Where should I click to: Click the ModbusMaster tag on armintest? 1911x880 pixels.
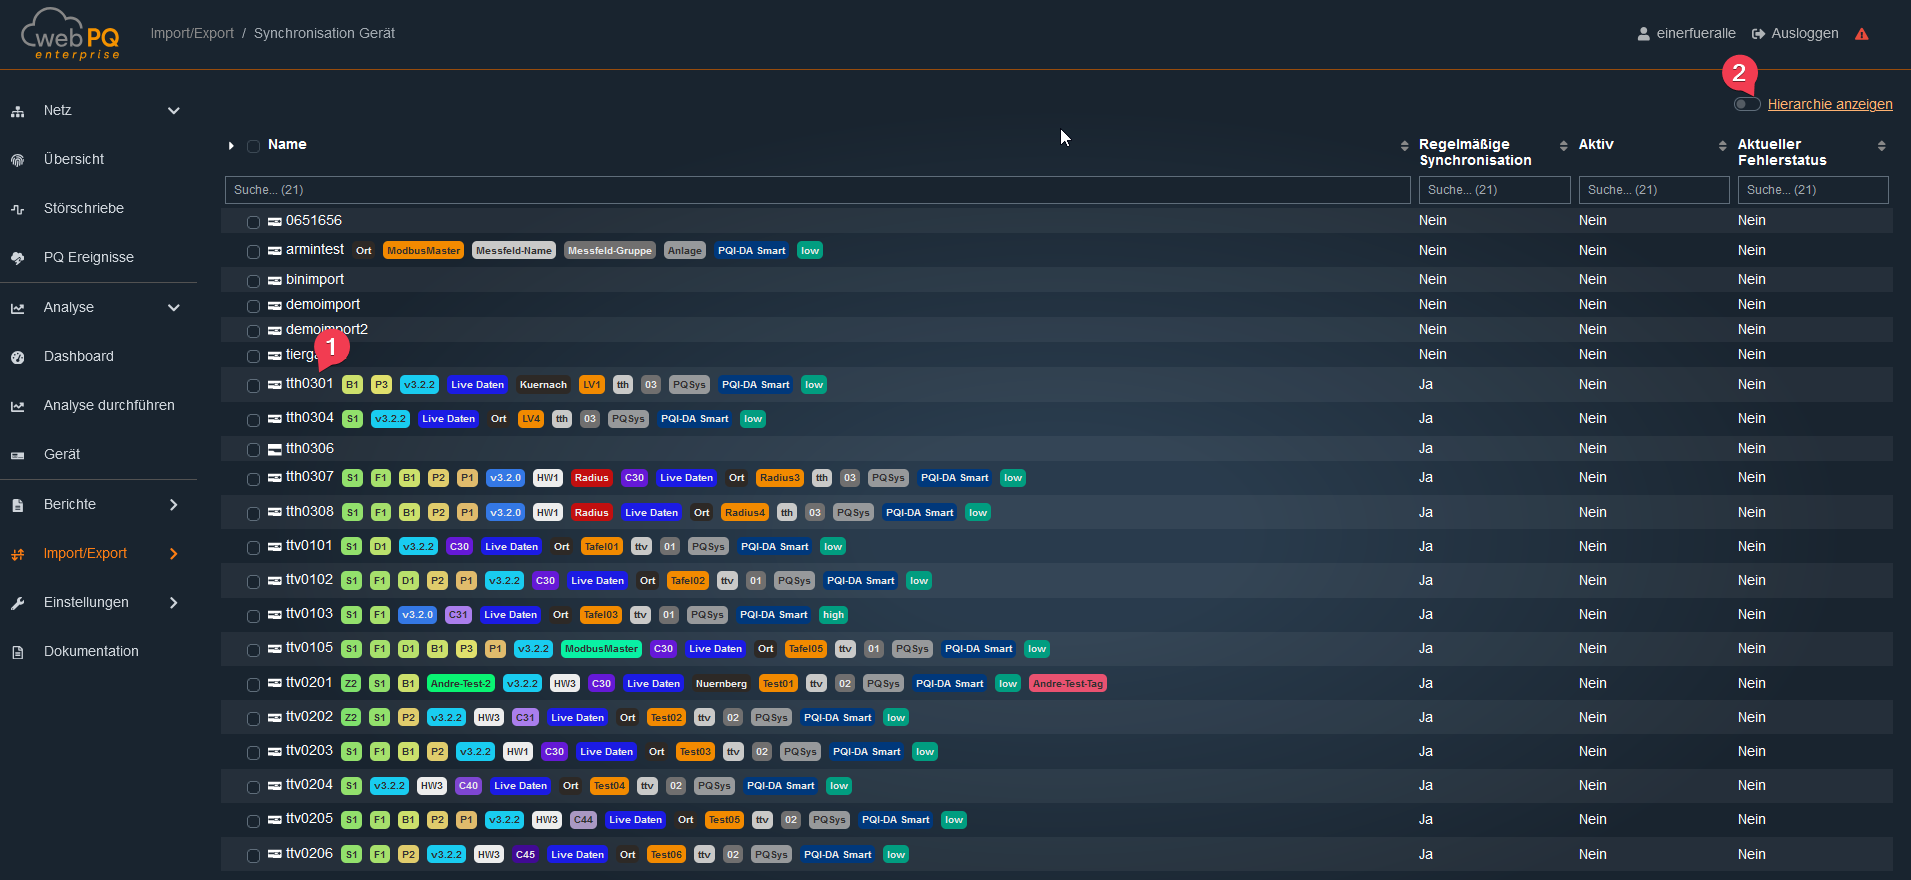[x=423, y=251]
